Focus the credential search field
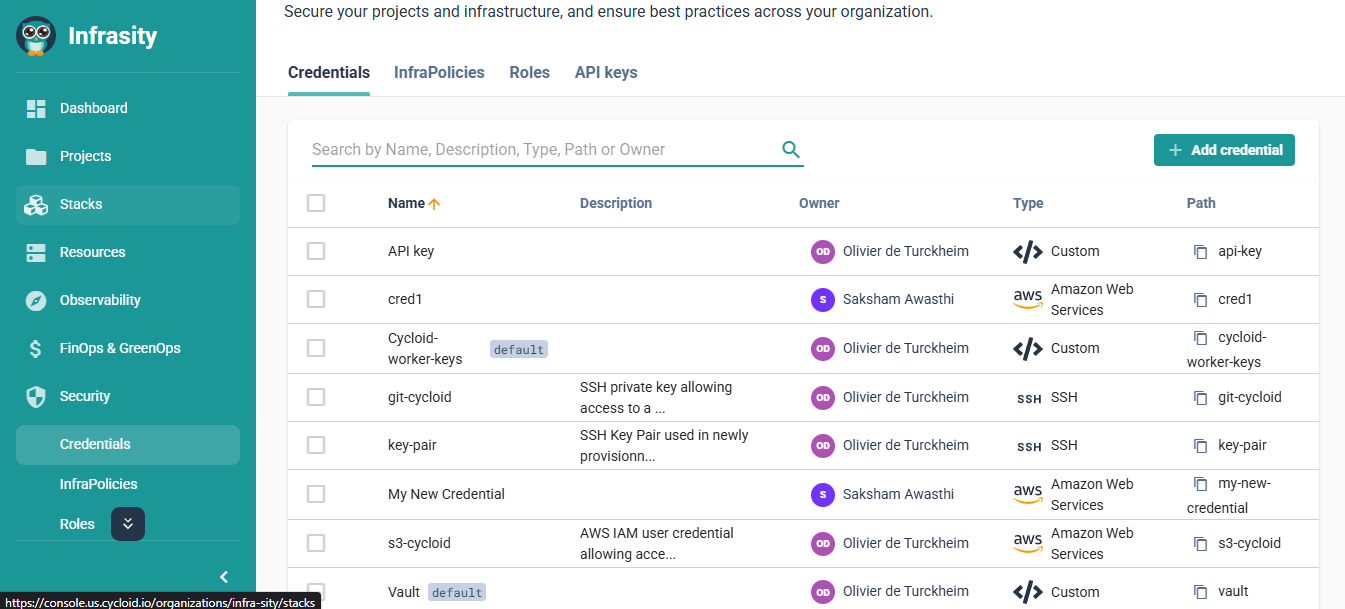This screenshot has height=609, width=1345. click(x=540, y=150)
